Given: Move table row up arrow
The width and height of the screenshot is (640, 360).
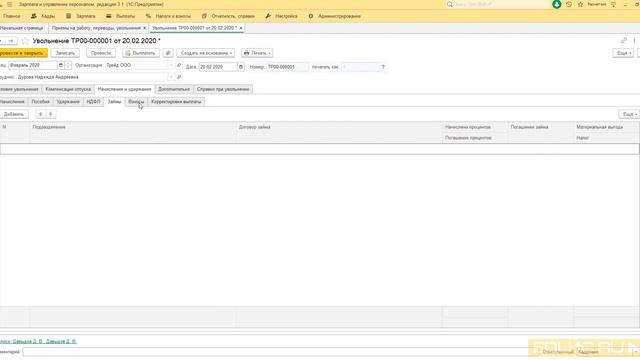Looking at the screenshot, I should (40, 114).
